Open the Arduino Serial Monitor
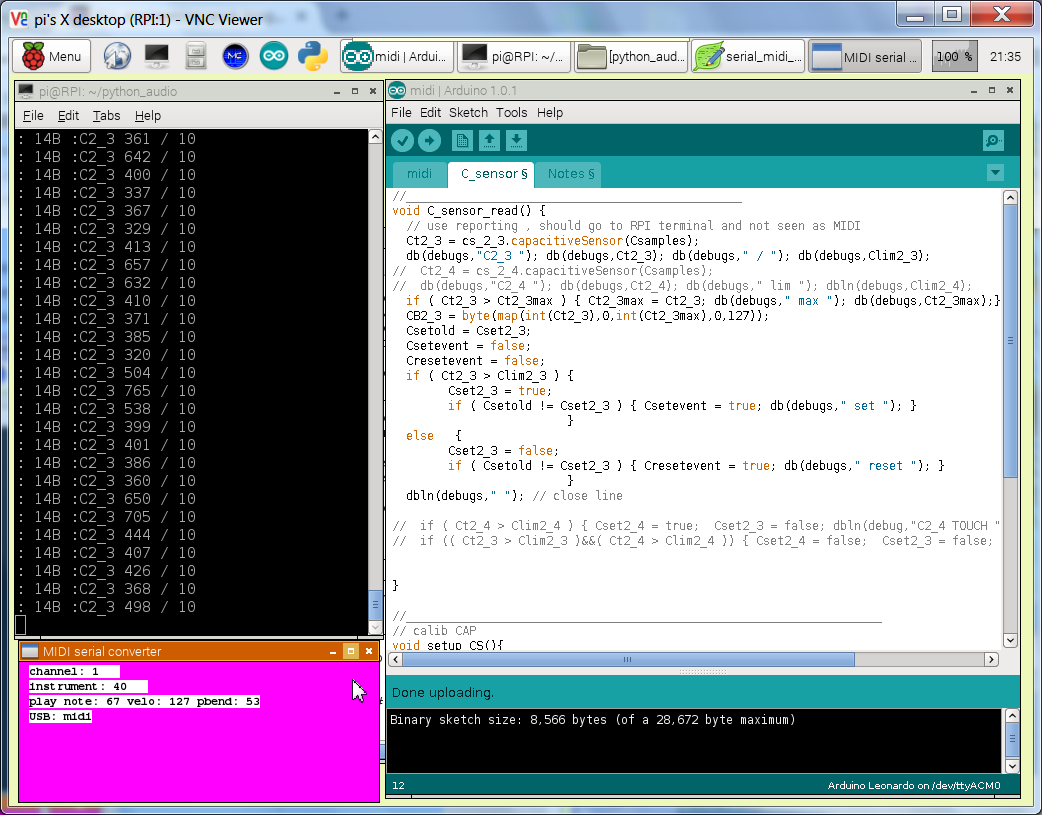The image size is (1042, 815). [993, 141]
